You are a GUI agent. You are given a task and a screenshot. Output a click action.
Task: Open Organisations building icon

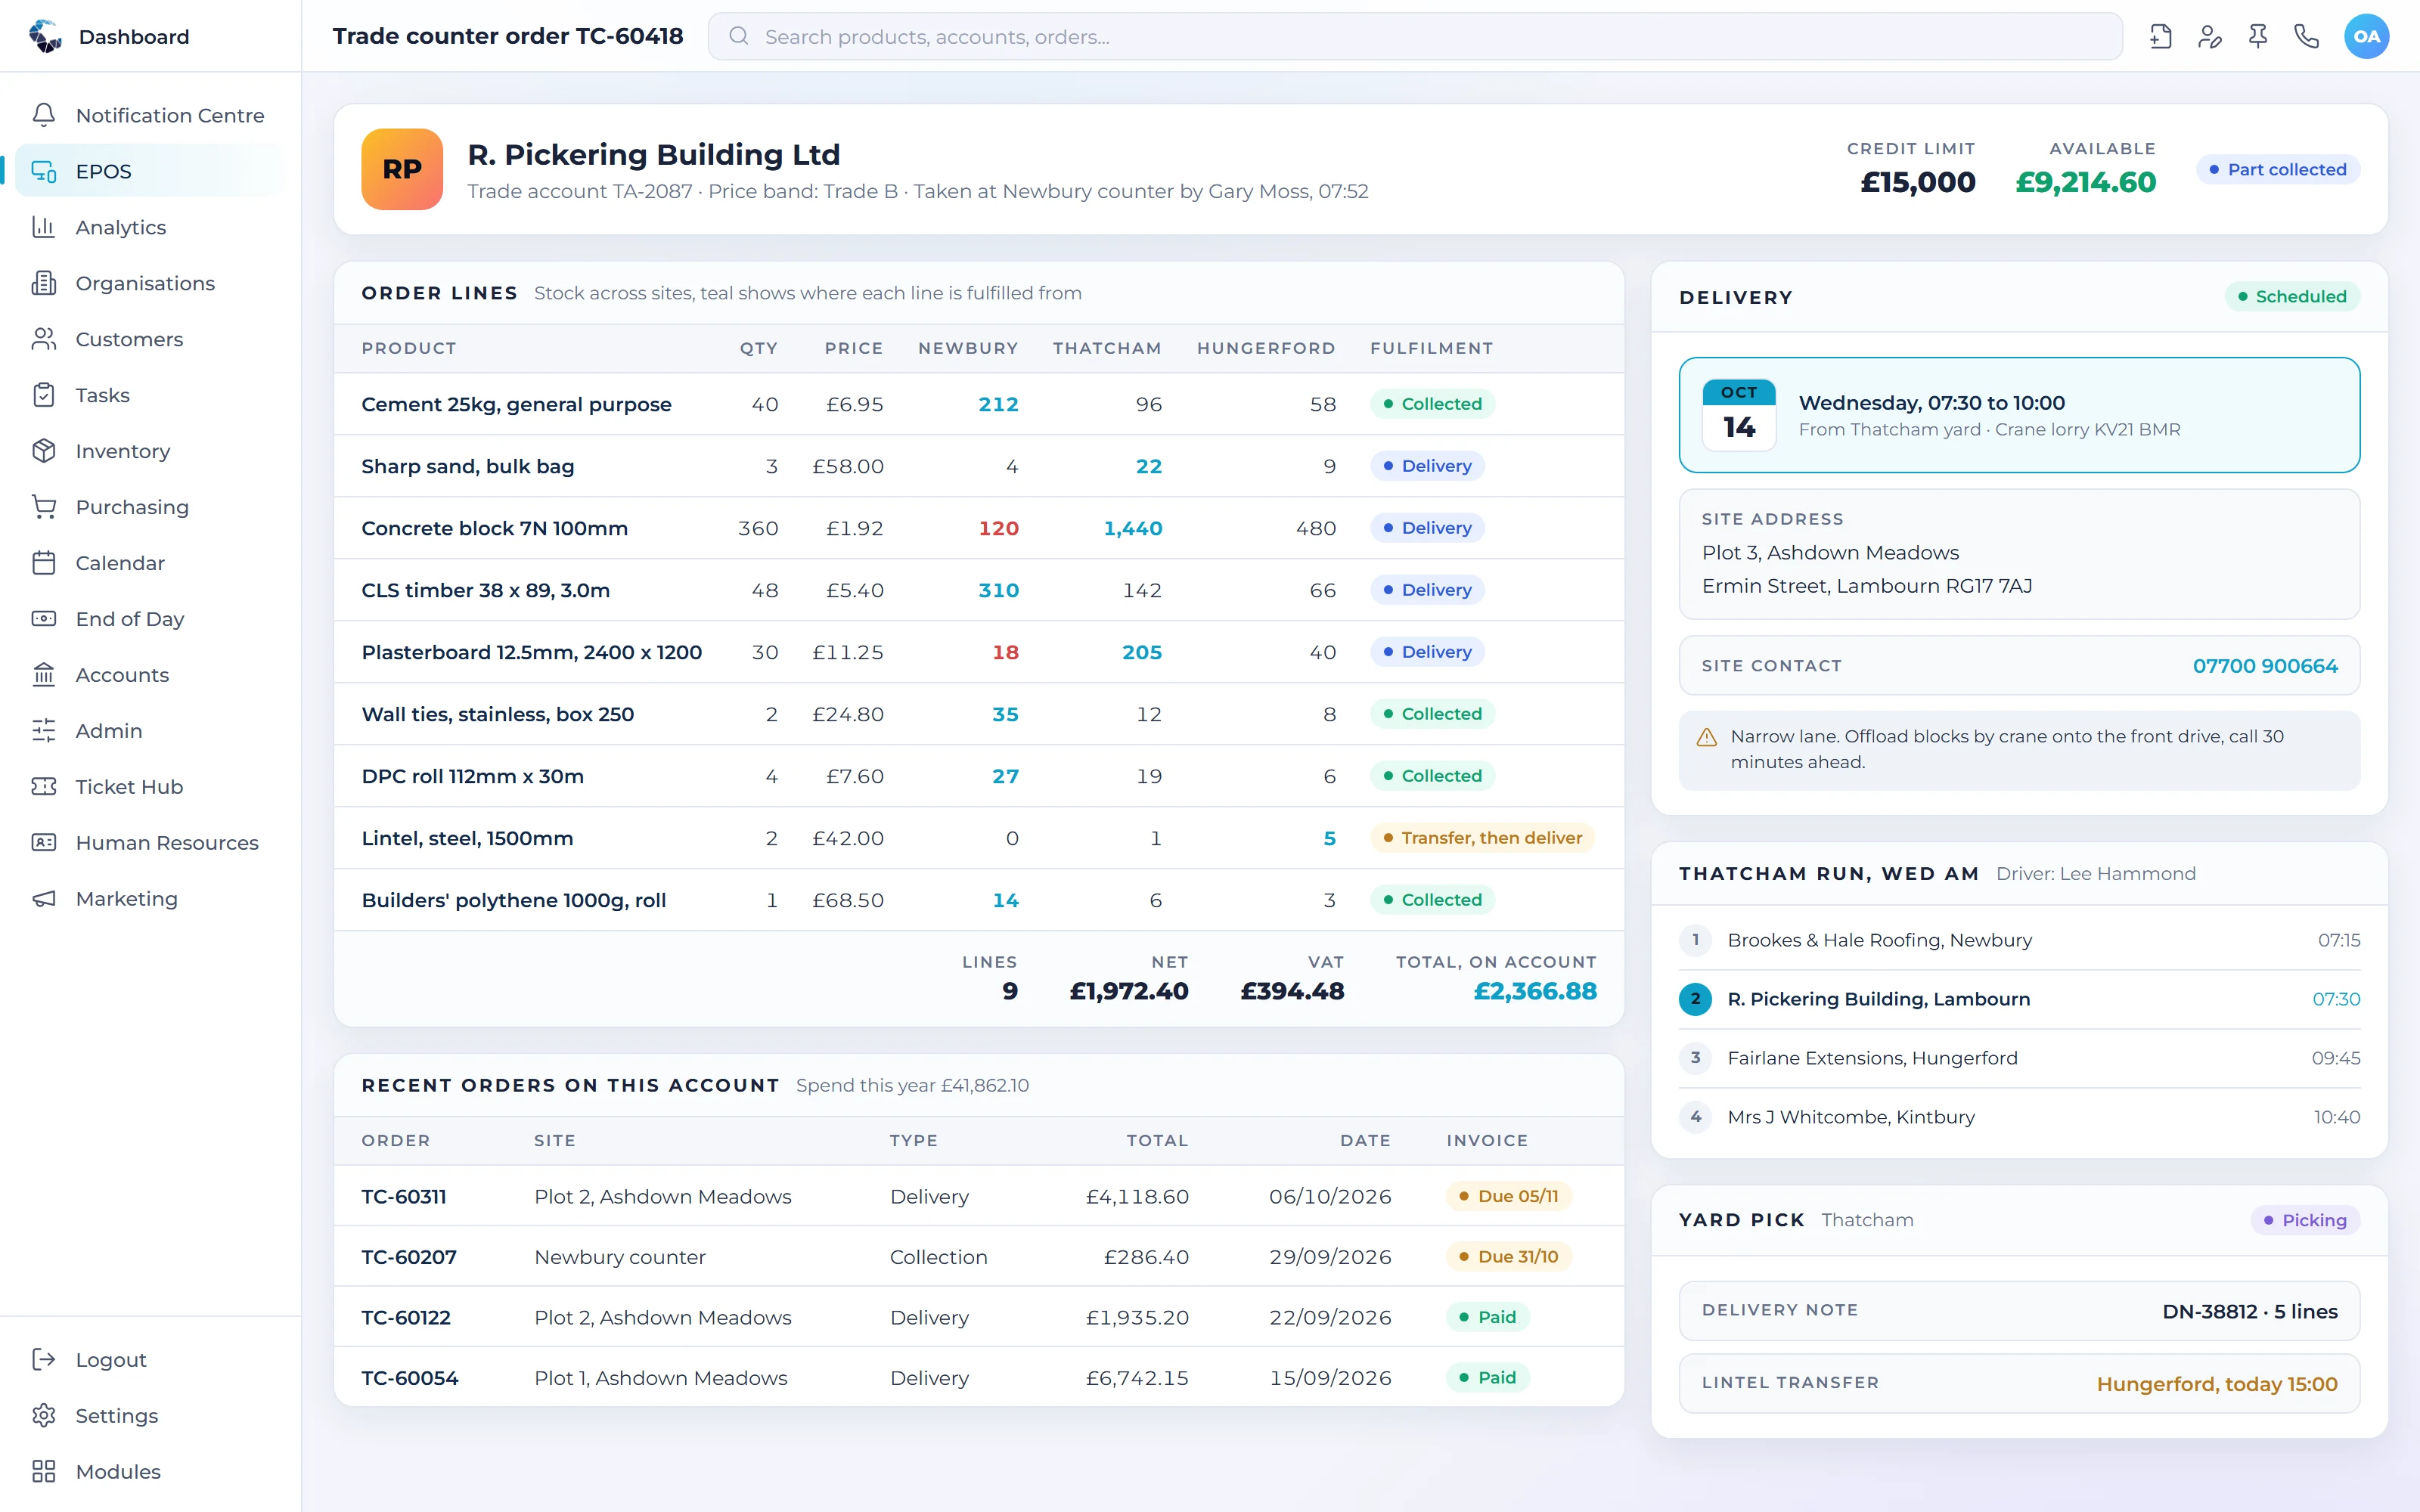pos(44,283)
